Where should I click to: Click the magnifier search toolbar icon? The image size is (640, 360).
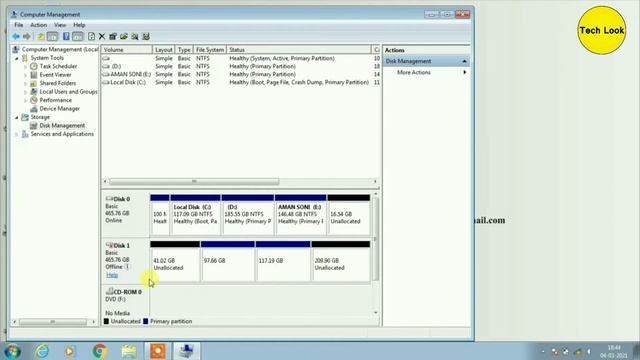(x=135, y=37)
